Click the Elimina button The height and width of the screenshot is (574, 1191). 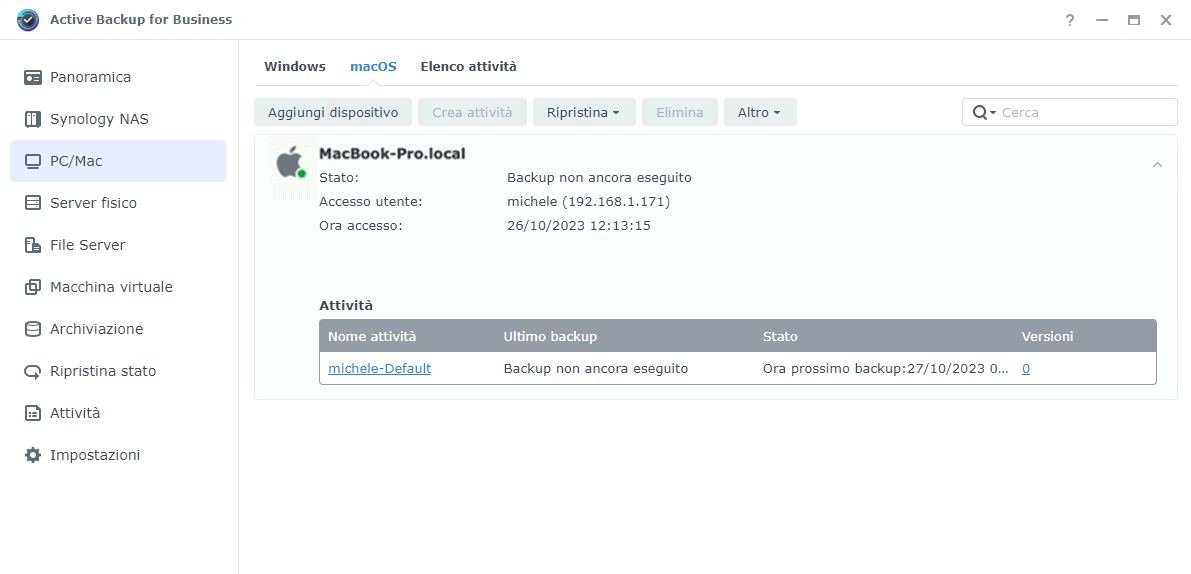(680, 112)
